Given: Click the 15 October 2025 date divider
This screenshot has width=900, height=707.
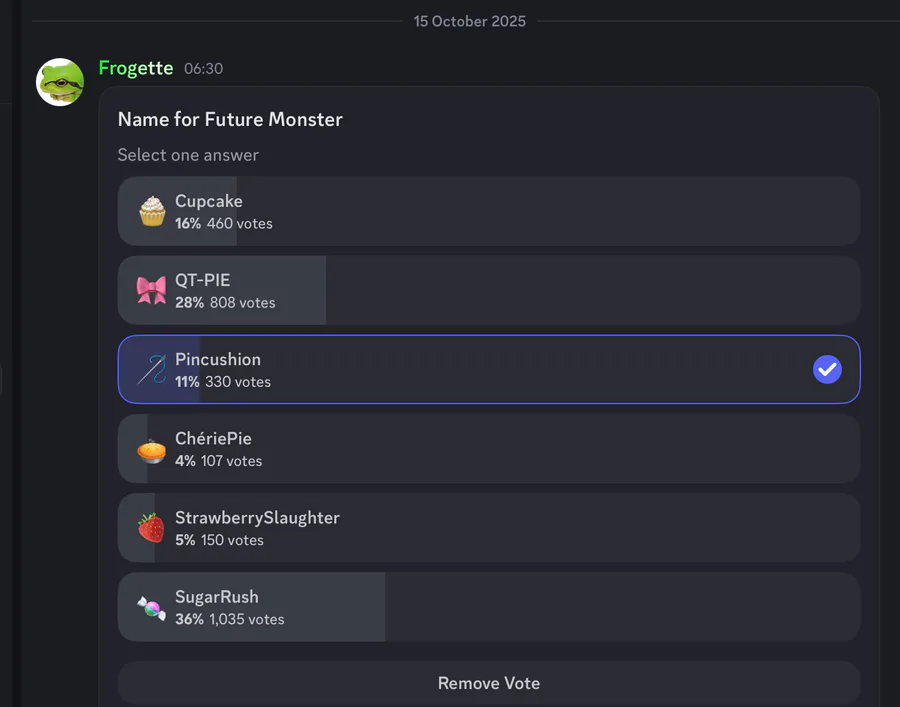Looking at the screenshot, I should 470,21.
